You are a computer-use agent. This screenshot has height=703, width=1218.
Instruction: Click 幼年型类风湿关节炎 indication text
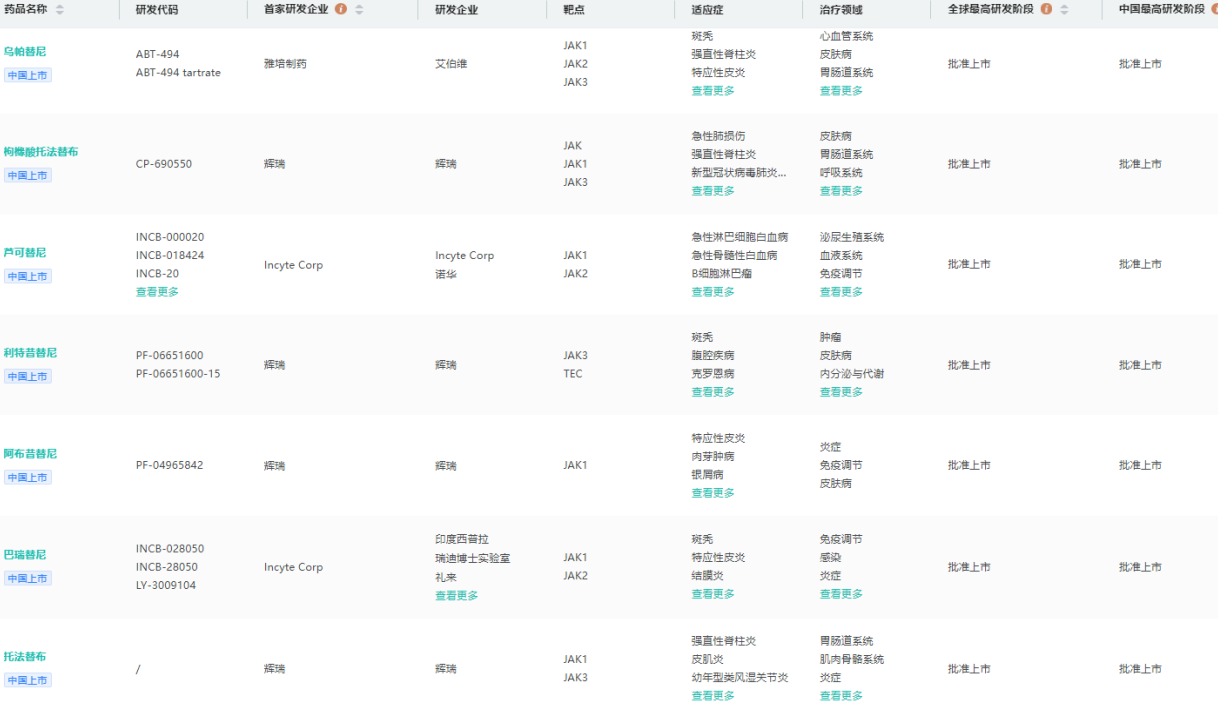click(x=739, y=677)
